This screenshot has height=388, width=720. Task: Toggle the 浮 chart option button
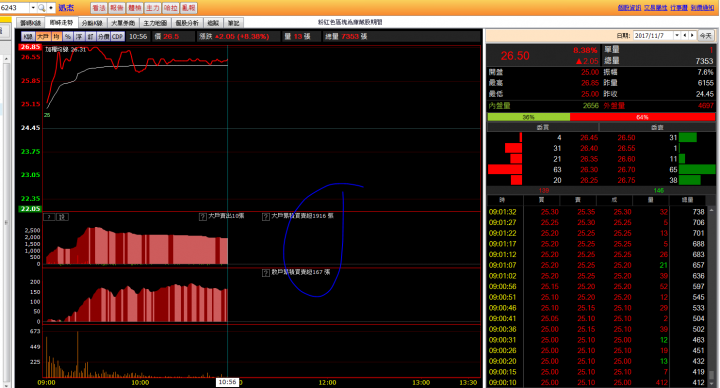click(79, 36)
